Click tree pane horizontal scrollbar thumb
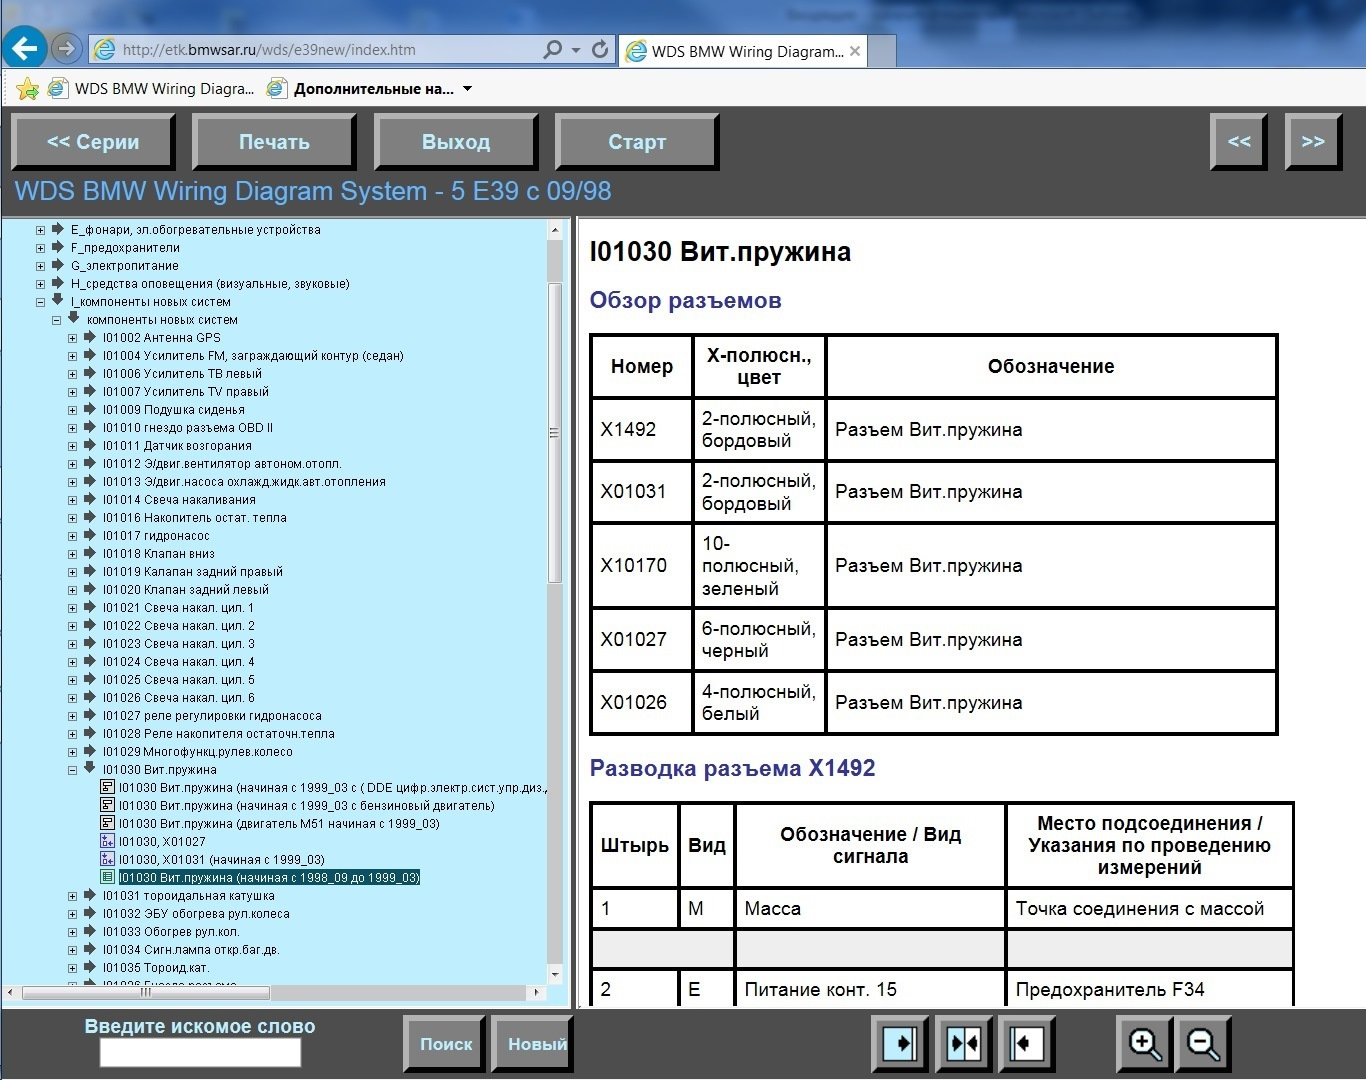1366x1080 pixels. tap(146, 993)
